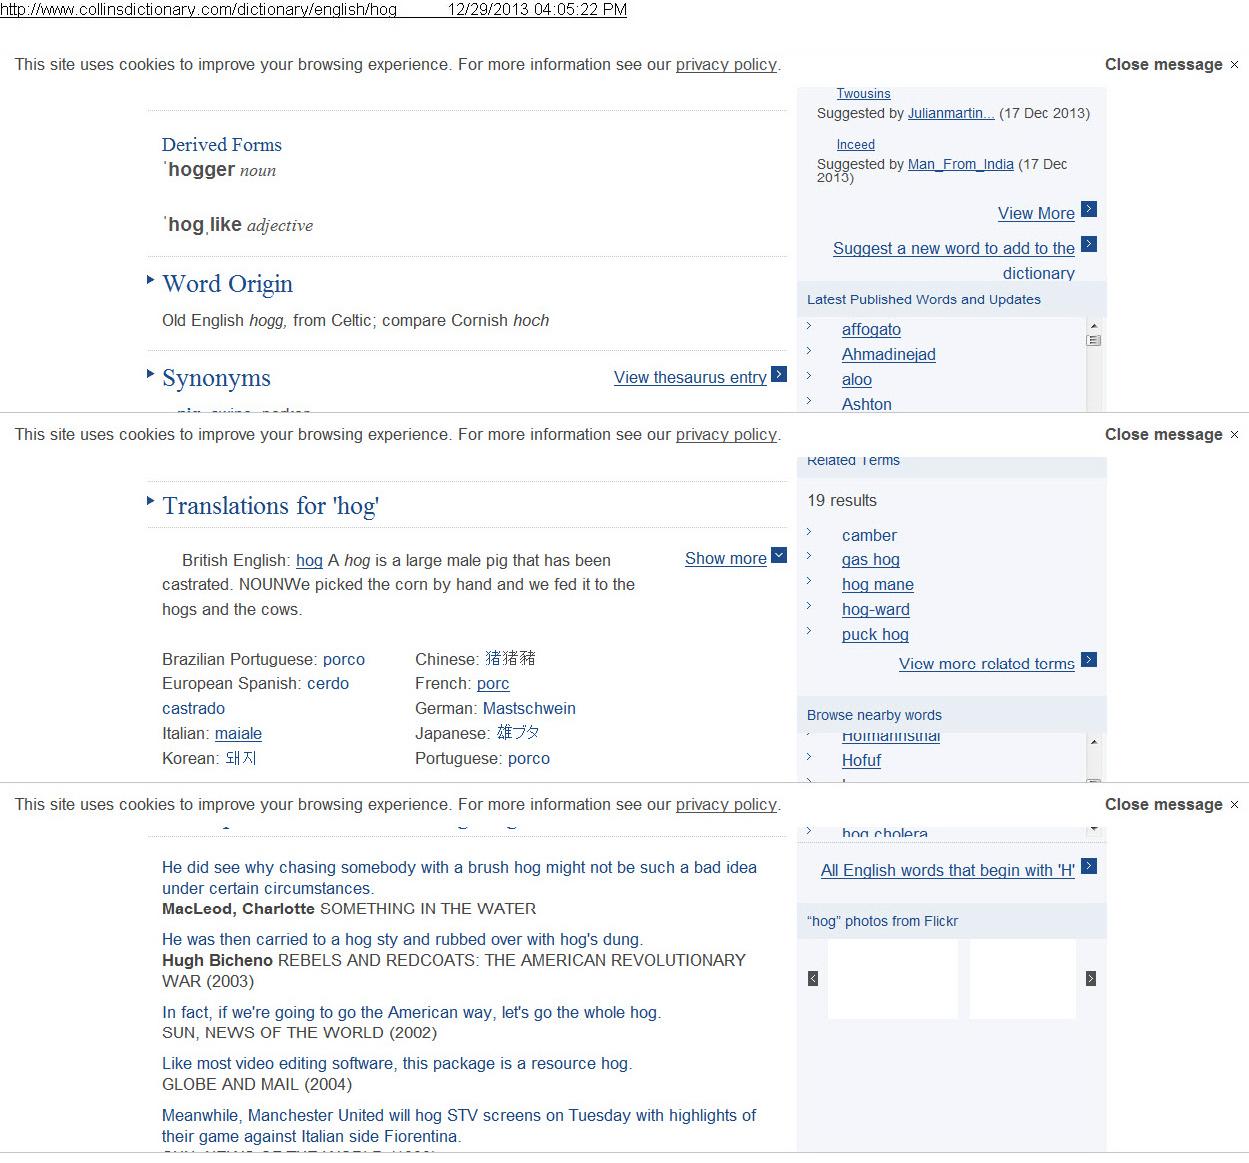Open the Italian translation 'maiale'
The width and height of the screenshot is (1249, 1163).
click(238, 734)
